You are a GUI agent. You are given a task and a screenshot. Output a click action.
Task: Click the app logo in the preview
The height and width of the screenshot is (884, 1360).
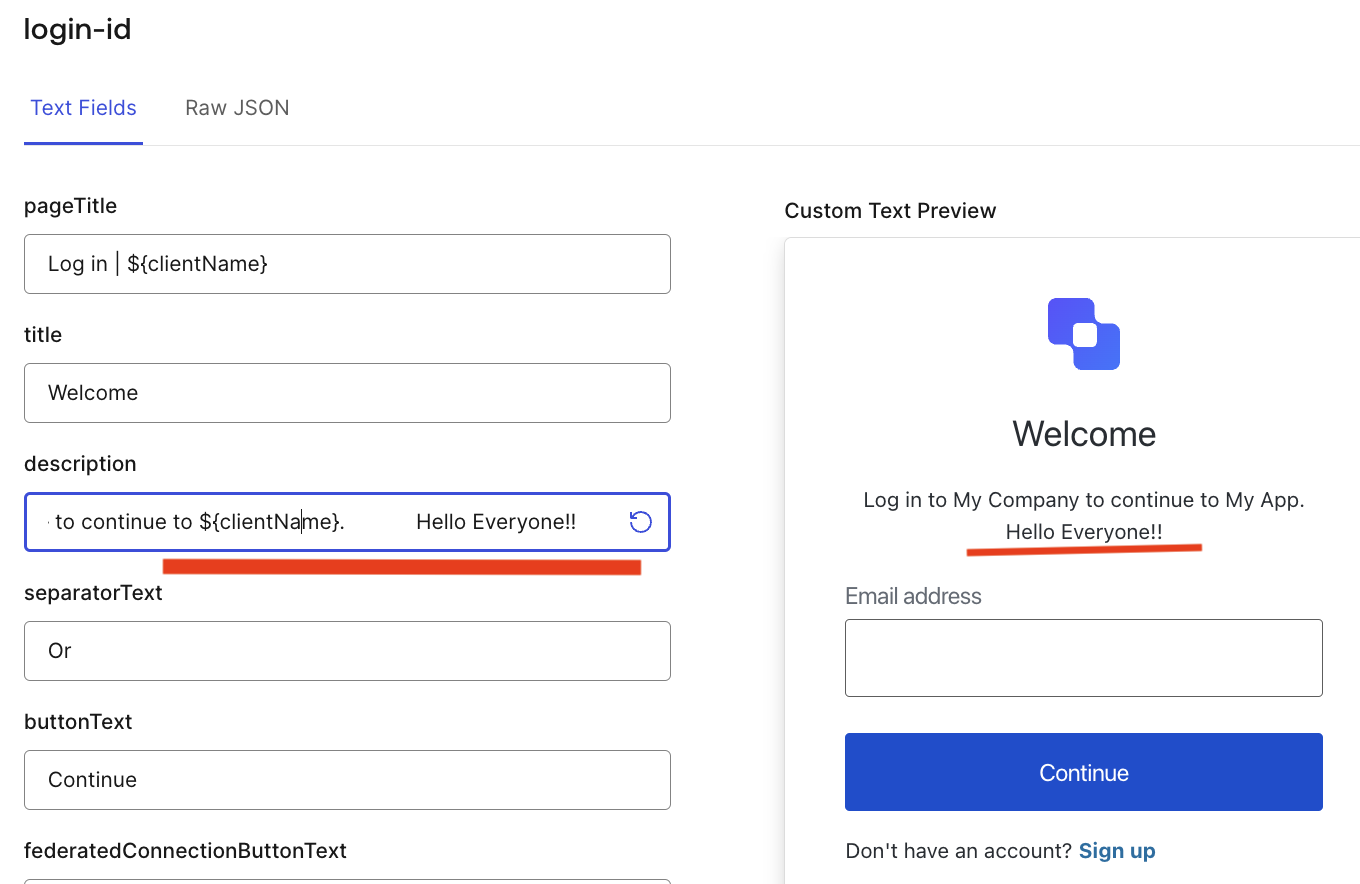coord(1084,334)
